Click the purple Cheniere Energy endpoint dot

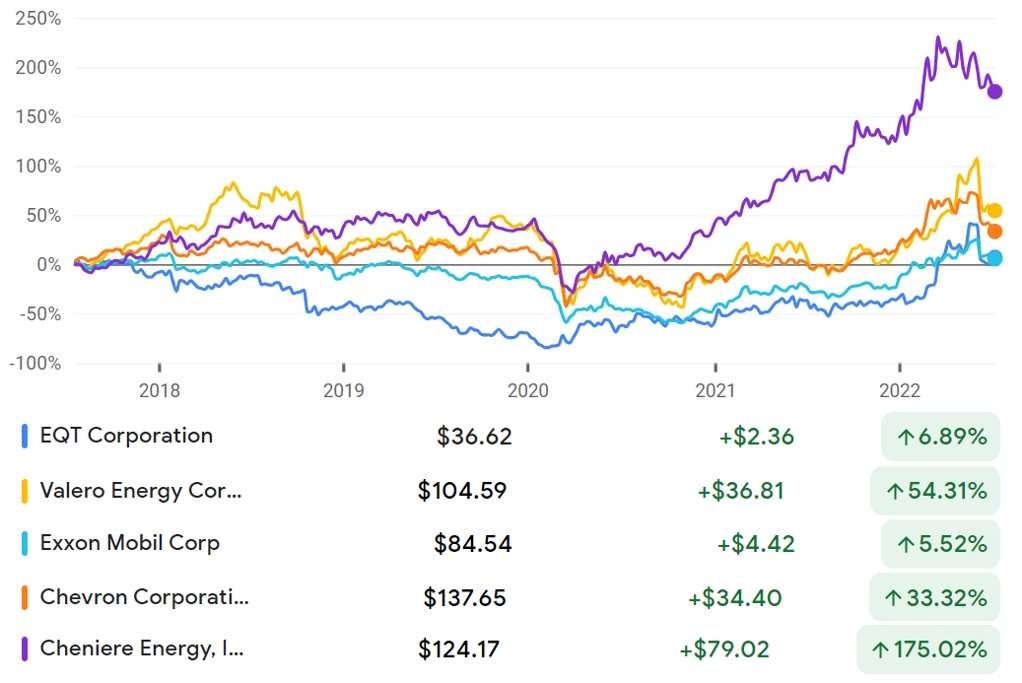pos(995,92)
